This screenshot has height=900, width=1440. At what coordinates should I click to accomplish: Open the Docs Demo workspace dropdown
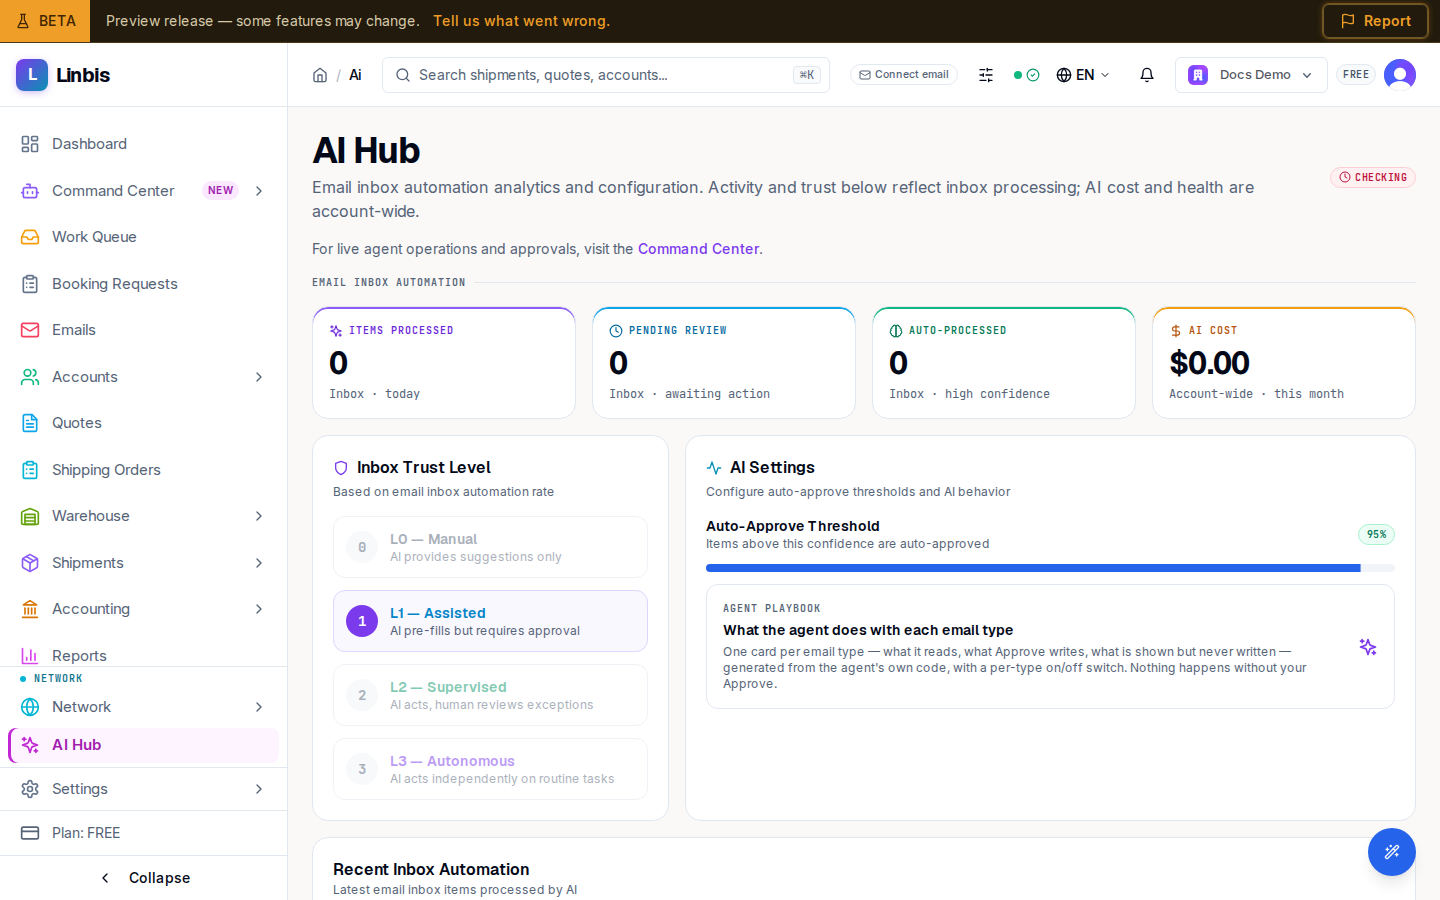pyautogui.click(x=1251, y=75)
